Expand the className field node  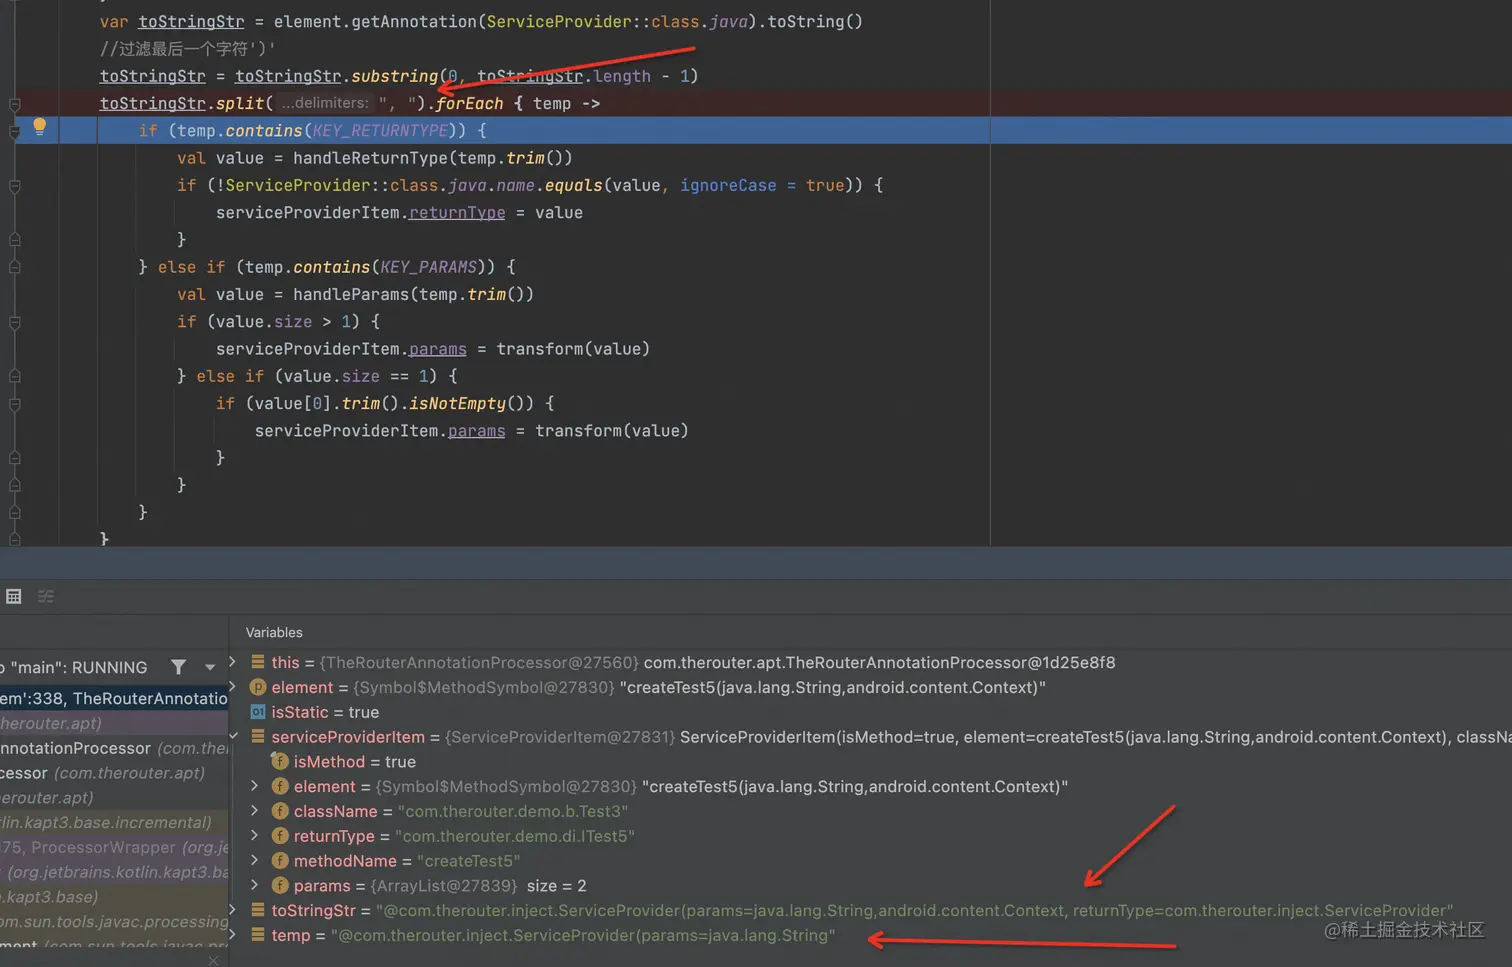click(x=255, y=811)
